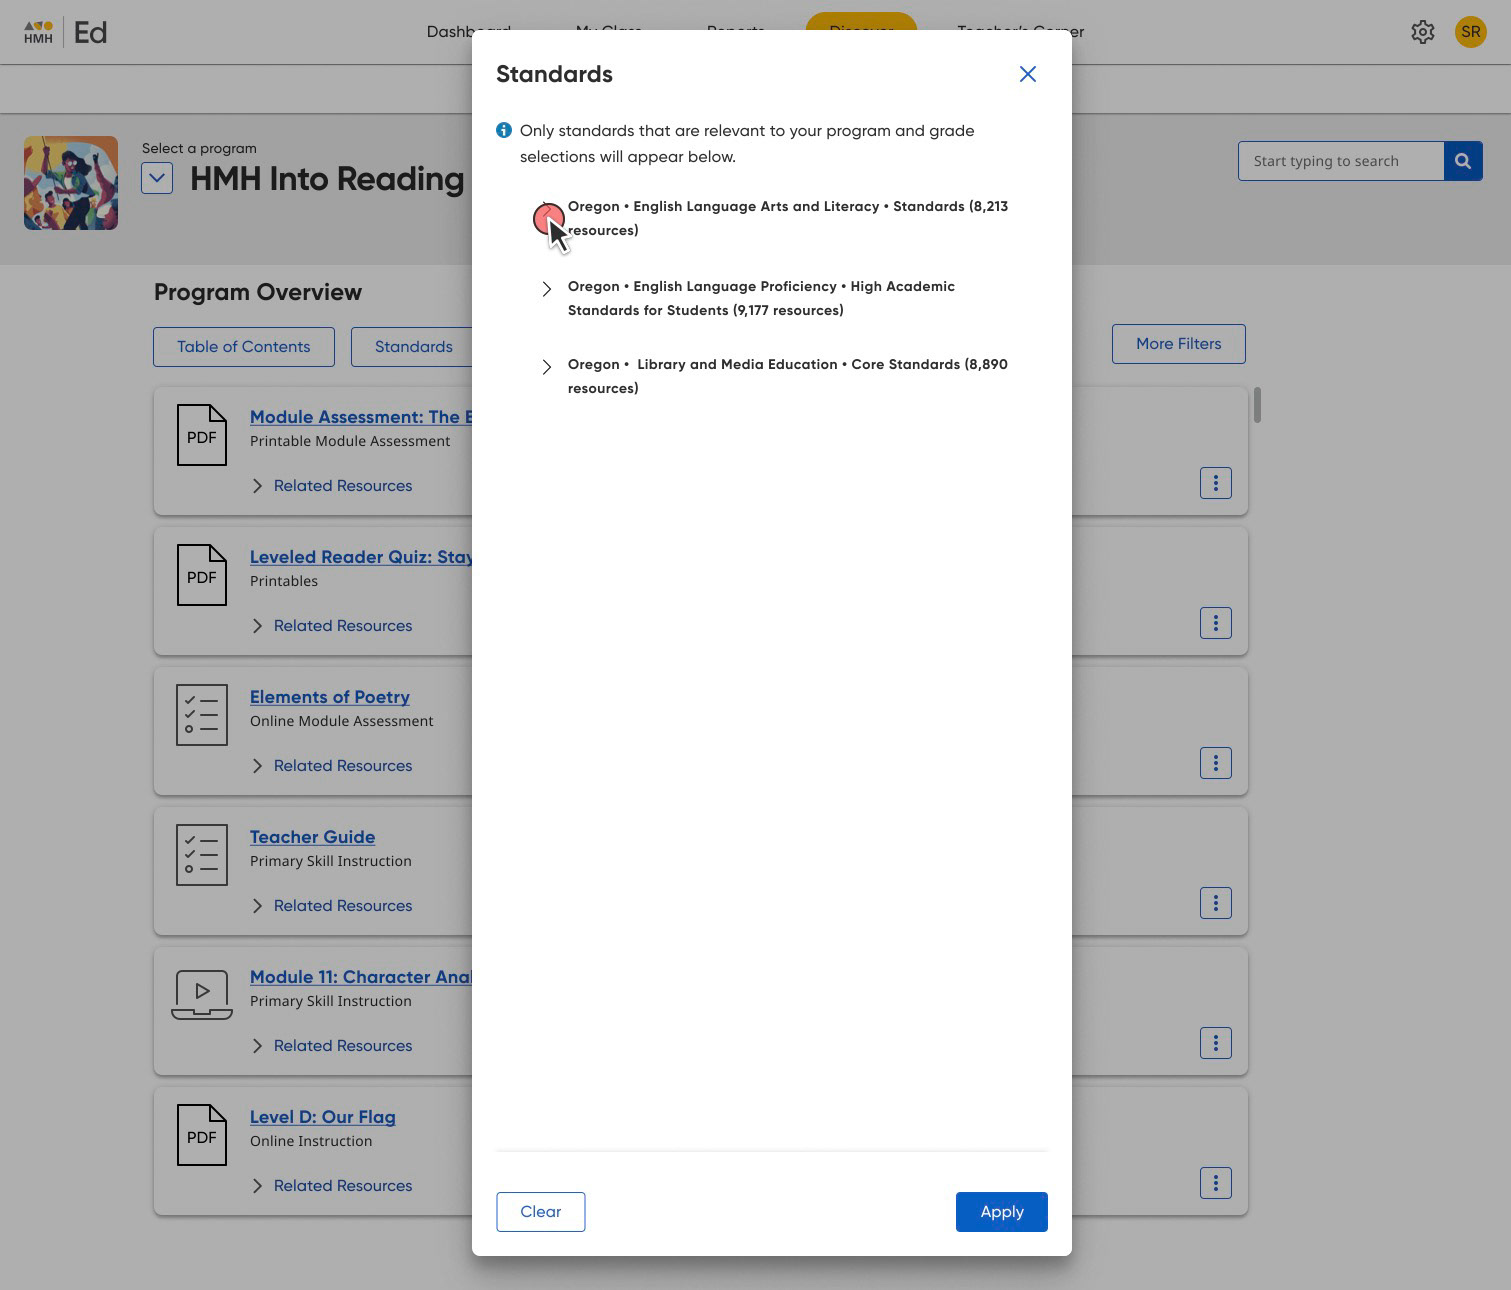This screenshot has width=1511, height=1290.
Task: Open options menu for Elements of Poetry card
Action: point(1216,763)
